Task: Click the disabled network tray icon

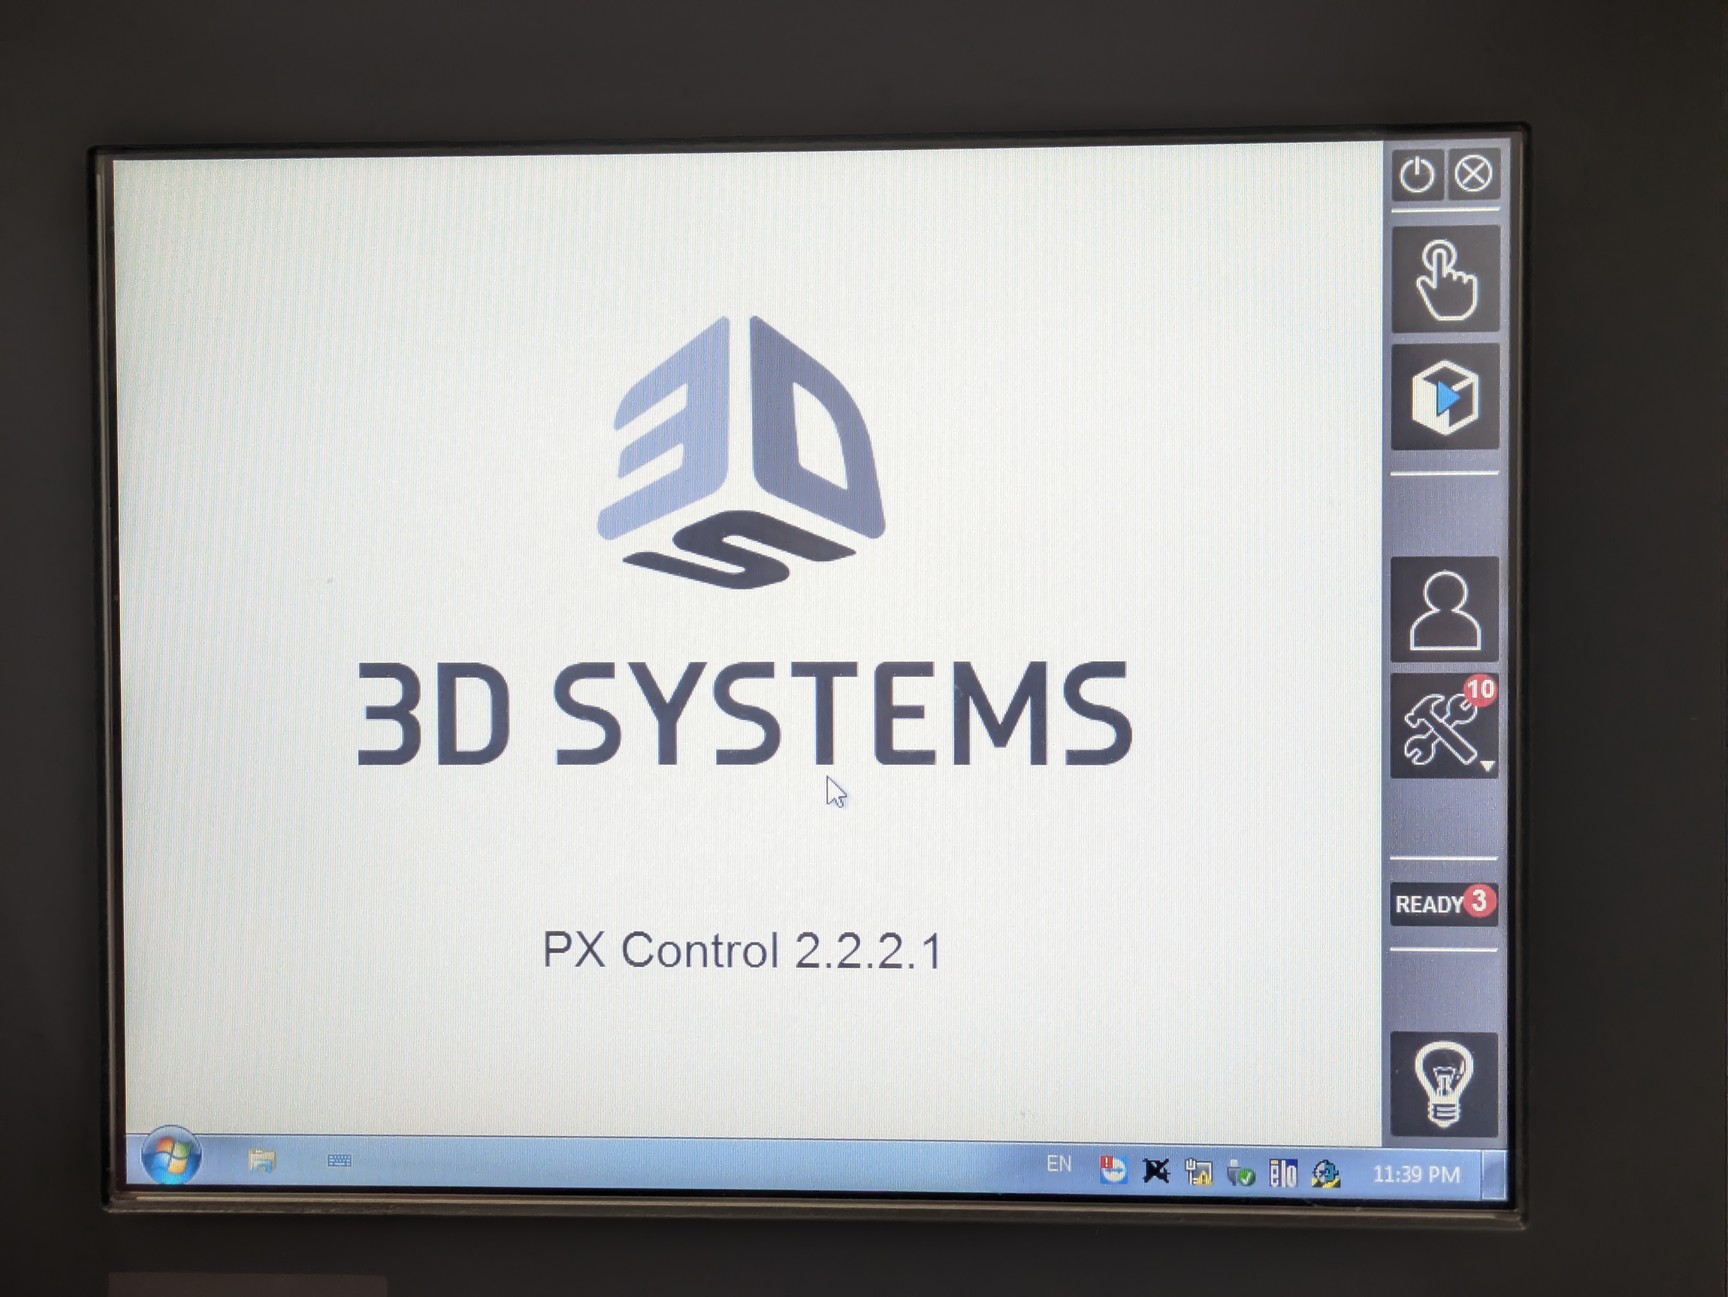Action: tap(1155, 1170)
